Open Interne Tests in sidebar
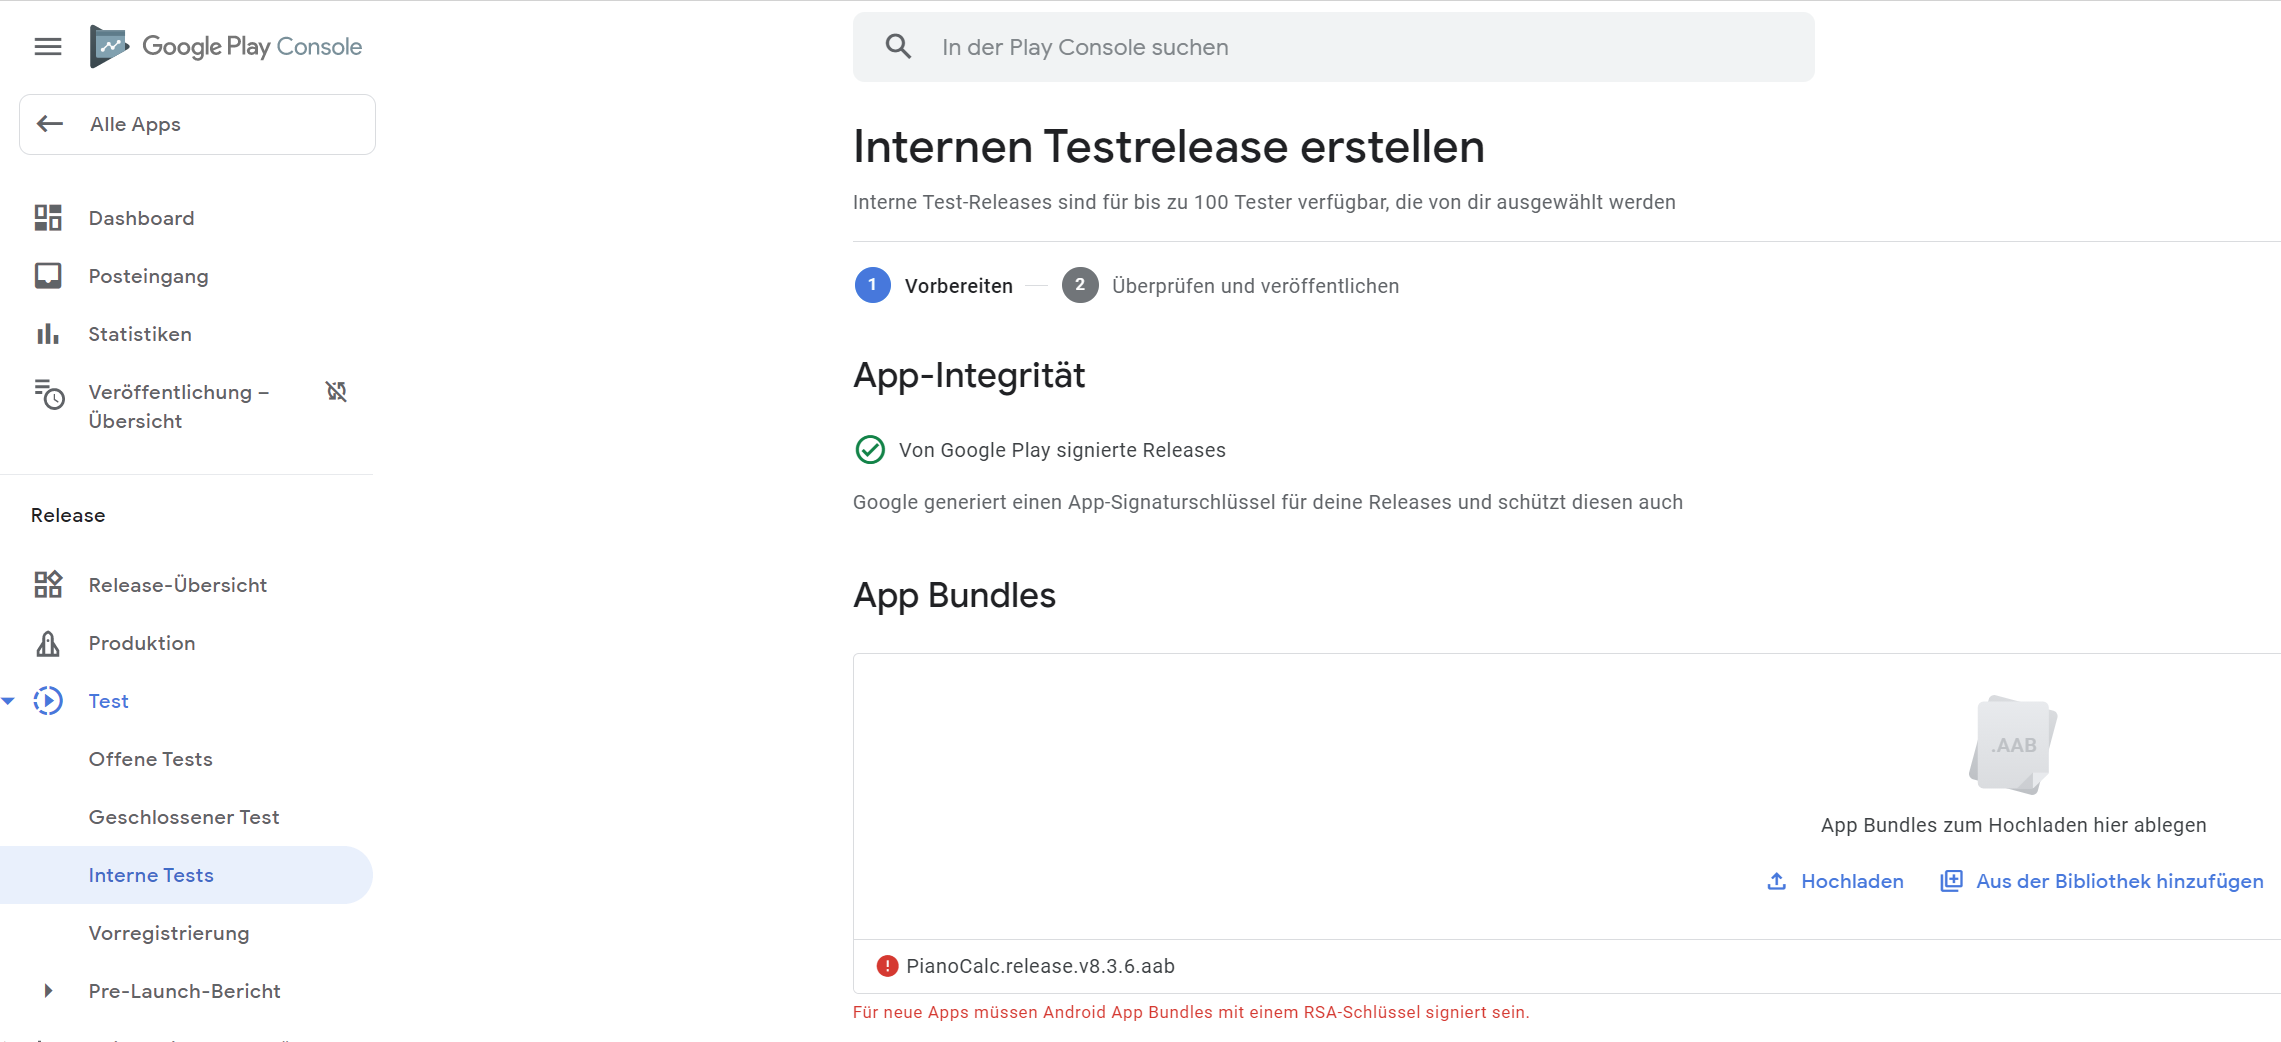 click(151, 875)
